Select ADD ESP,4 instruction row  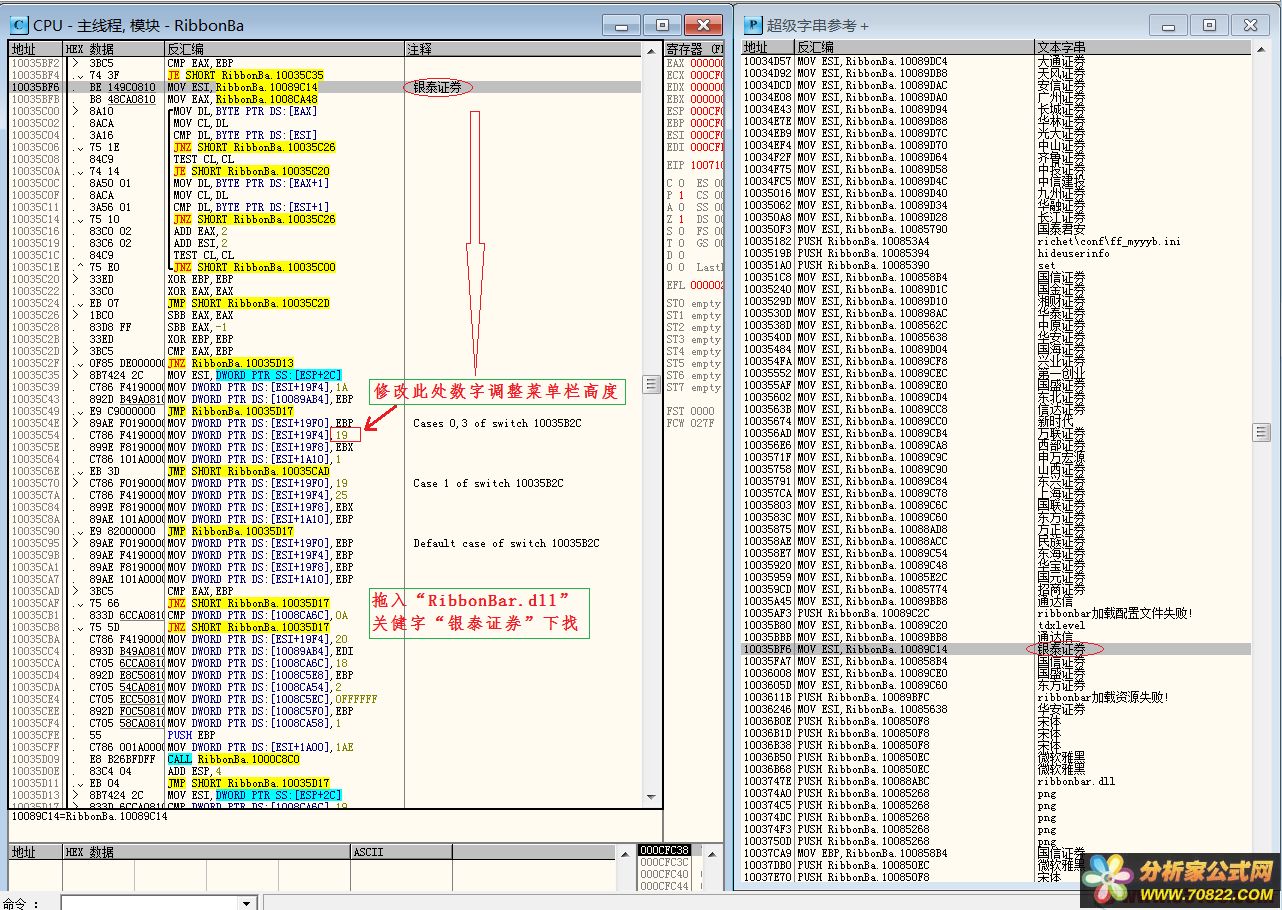pos(325,771)
